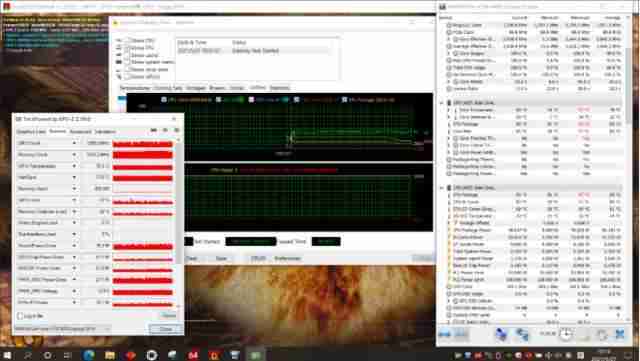Toggle Stress FPU checkbox in AIDA64
This screenshot has width=640, height=361.
(x=127, y=48)
